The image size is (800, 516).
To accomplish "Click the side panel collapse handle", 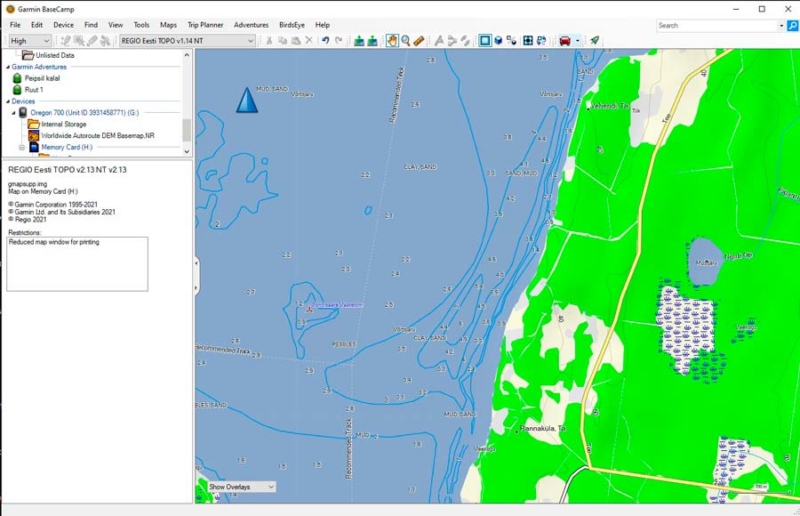I will point(196,276).
